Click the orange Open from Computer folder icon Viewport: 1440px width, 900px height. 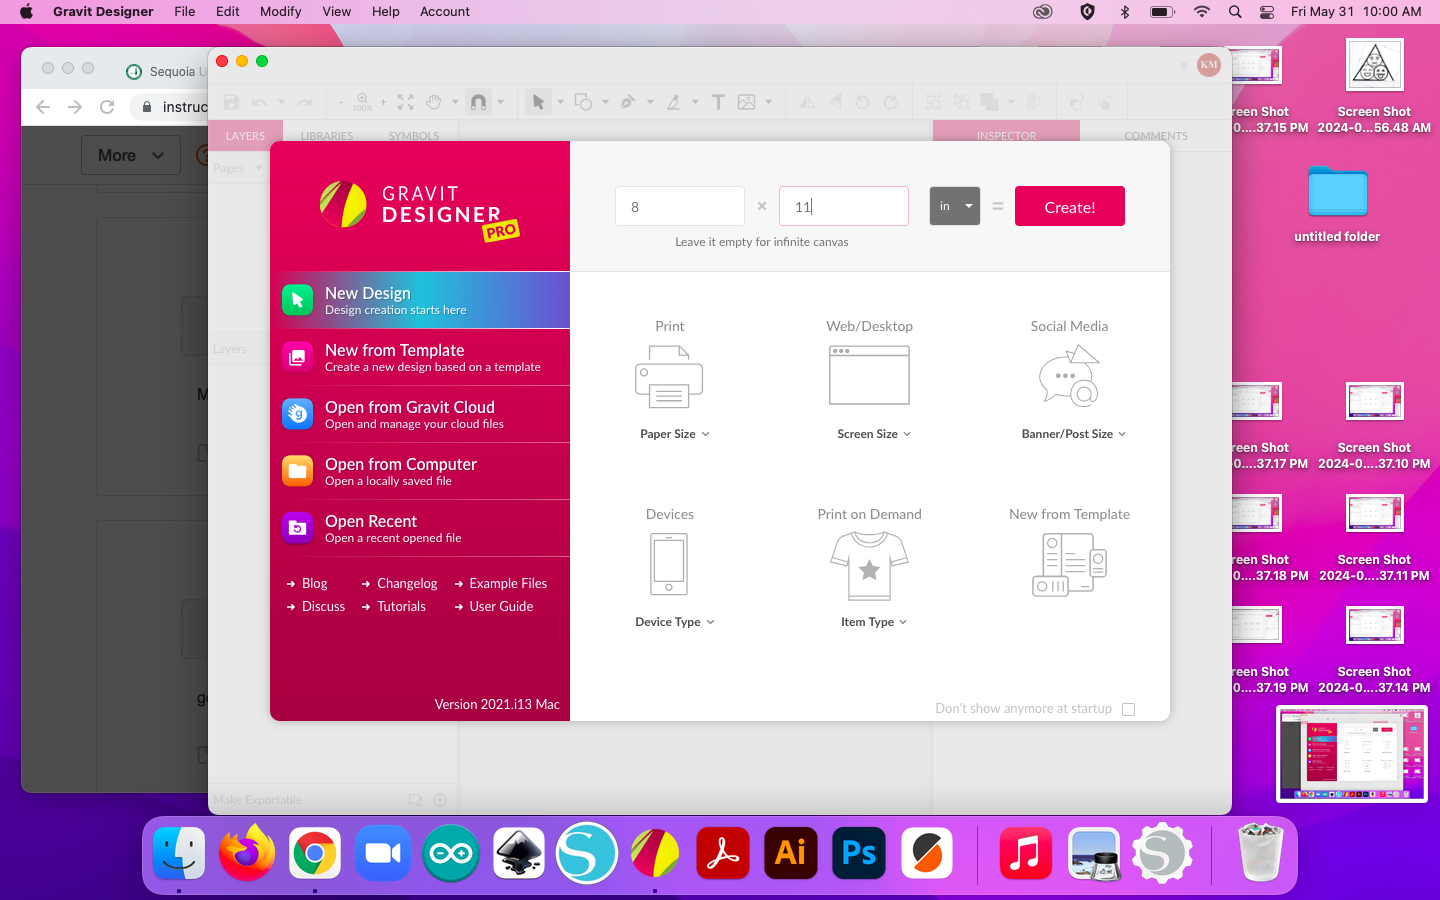point(297,471)
